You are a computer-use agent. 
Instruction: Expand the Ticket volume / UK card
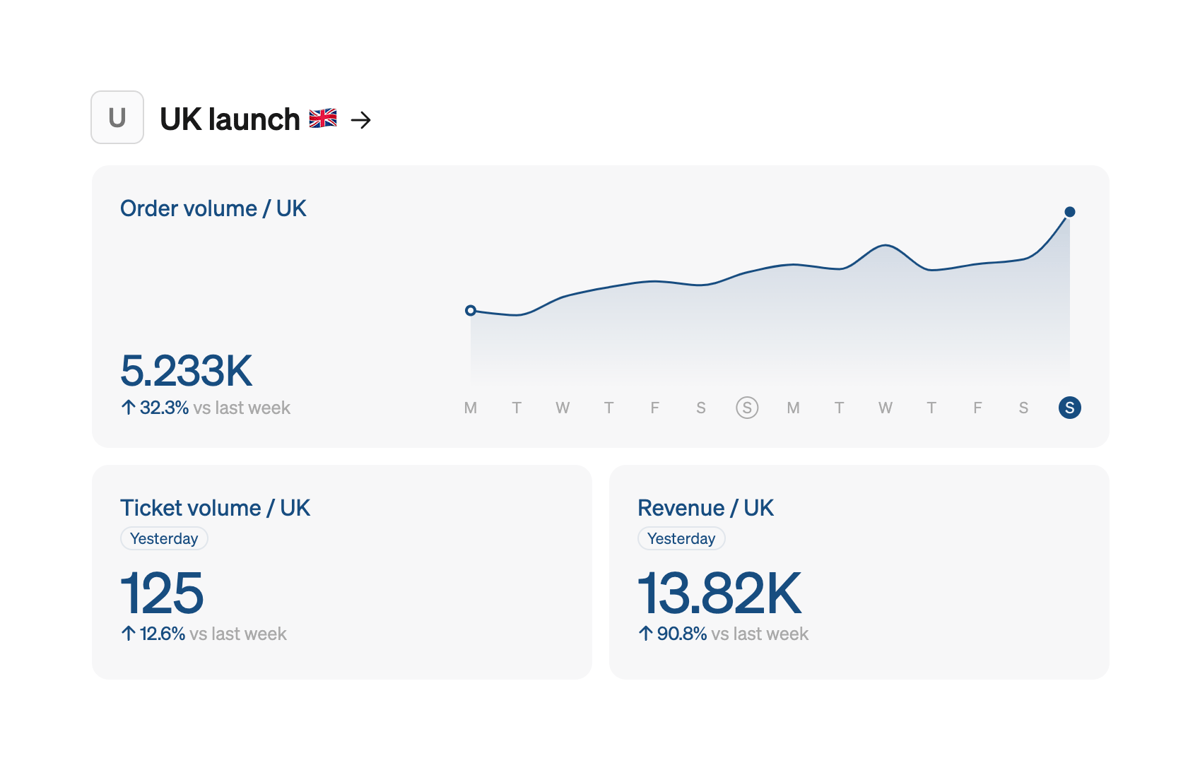point(341,570)
